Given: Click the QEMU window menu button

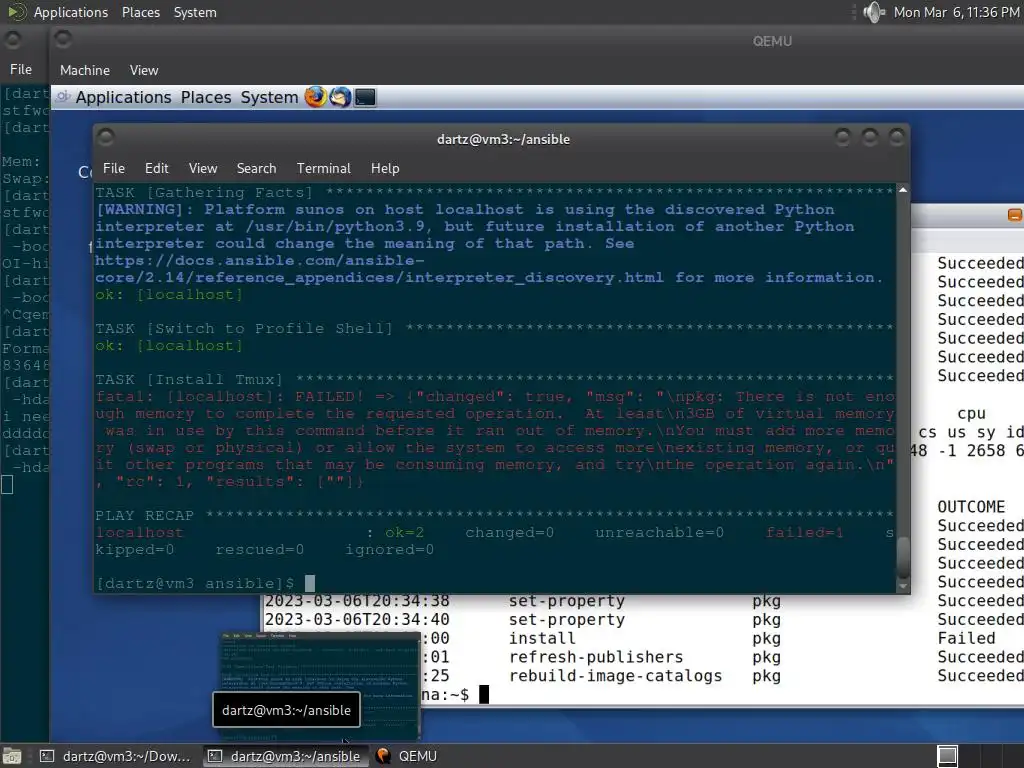Looking at the screenshot, I should click(x=63, y=39).
